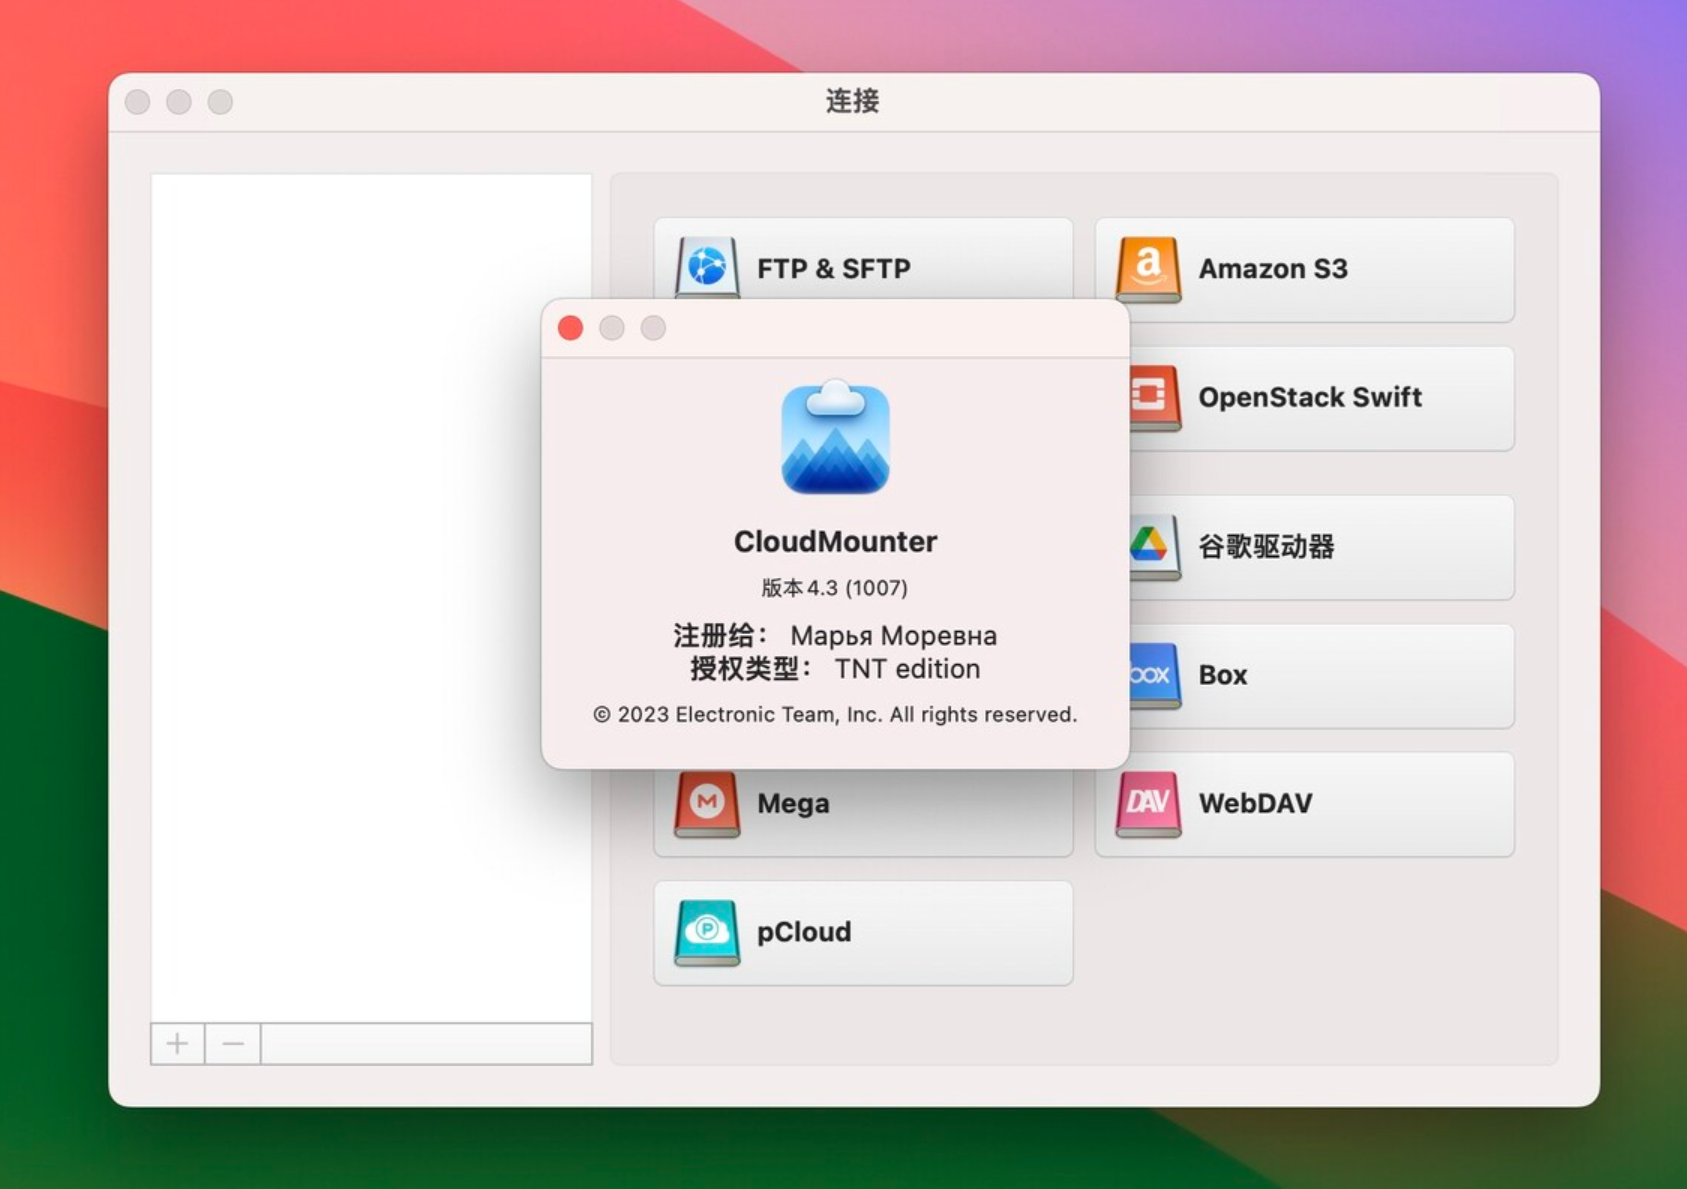This screenshot has width=1687, height=1189.
Task: Choose the pCloud connection label
Action: [x=804, y=932]
